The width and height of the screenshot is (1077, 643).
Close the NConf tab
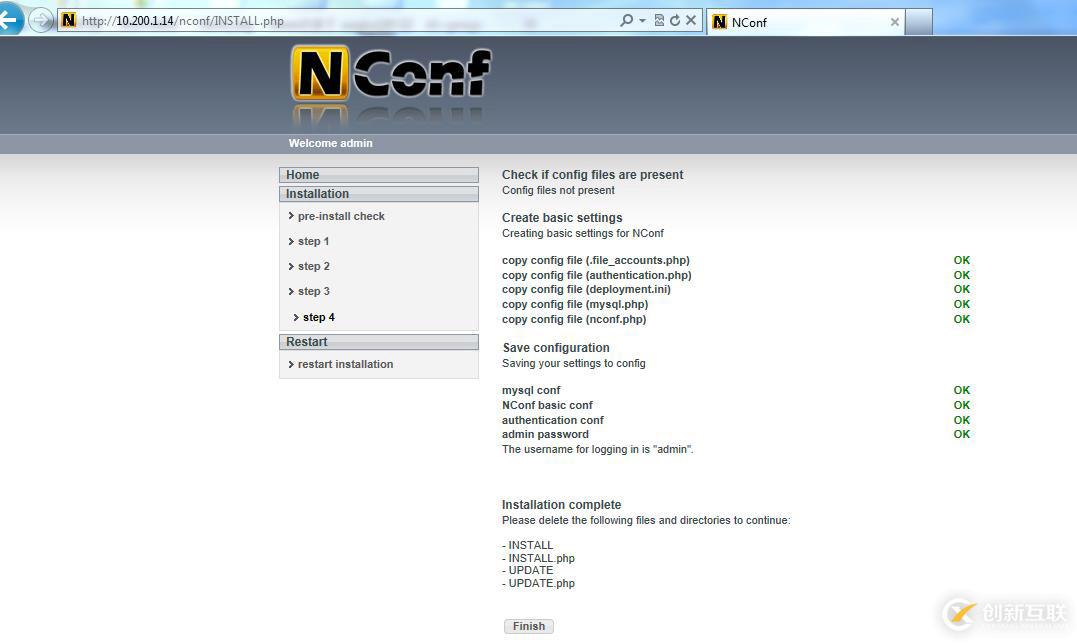click(x=894, y=22)
